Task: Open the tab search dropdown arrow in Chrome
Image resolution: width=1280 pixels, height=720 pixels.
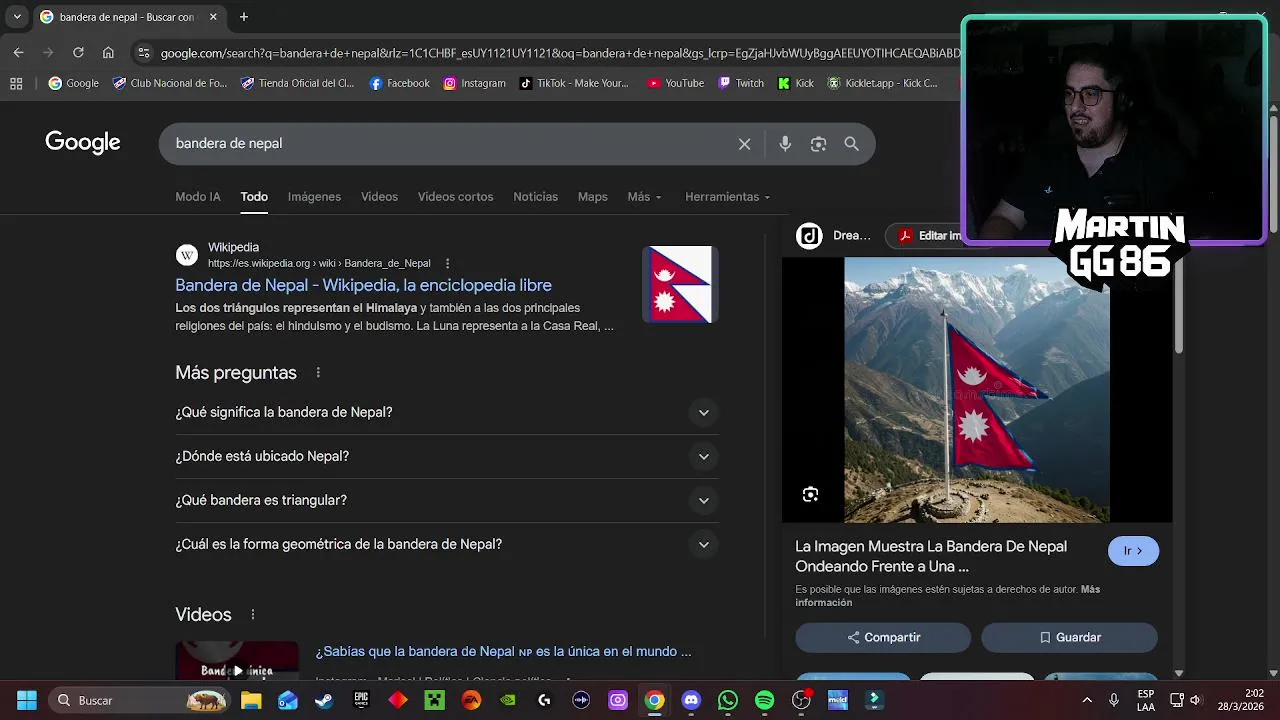Action: click(x=17, y=17)
